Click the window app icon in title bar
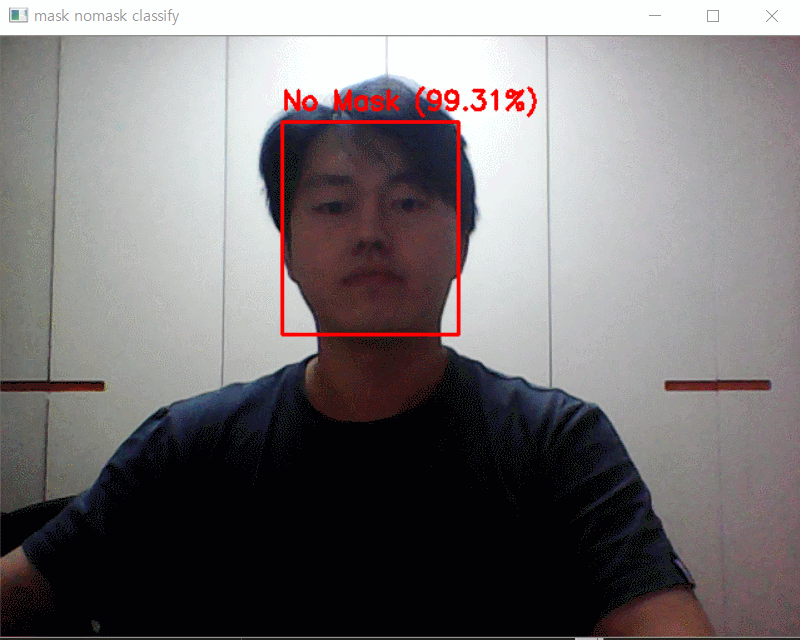This screenshot has width=800, height=640. click(18, 15)
